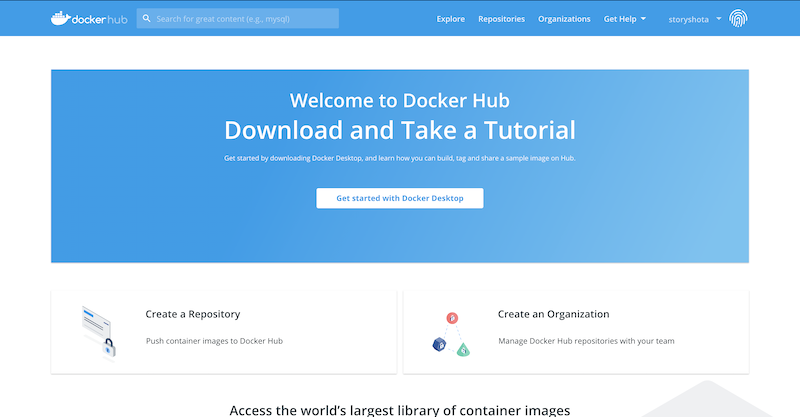Click the fingerprint avatar icon
Image resolution: width=800 pixels, height=417 pixels.
tap(738, 18)
